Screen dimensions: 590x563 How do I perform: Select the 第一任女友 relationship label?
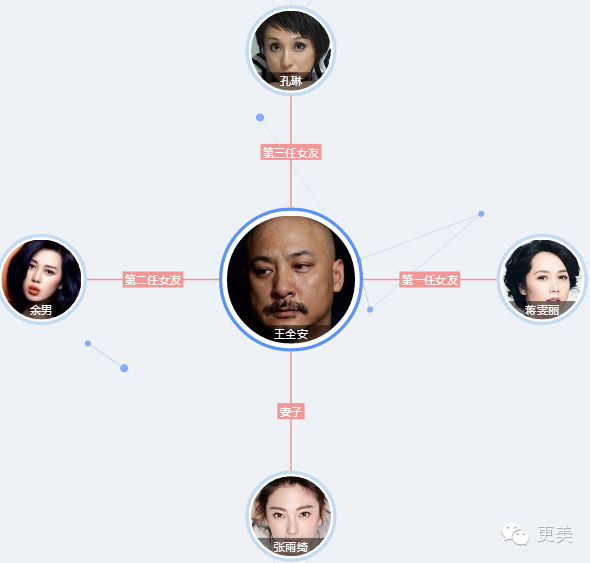(430, 280)
